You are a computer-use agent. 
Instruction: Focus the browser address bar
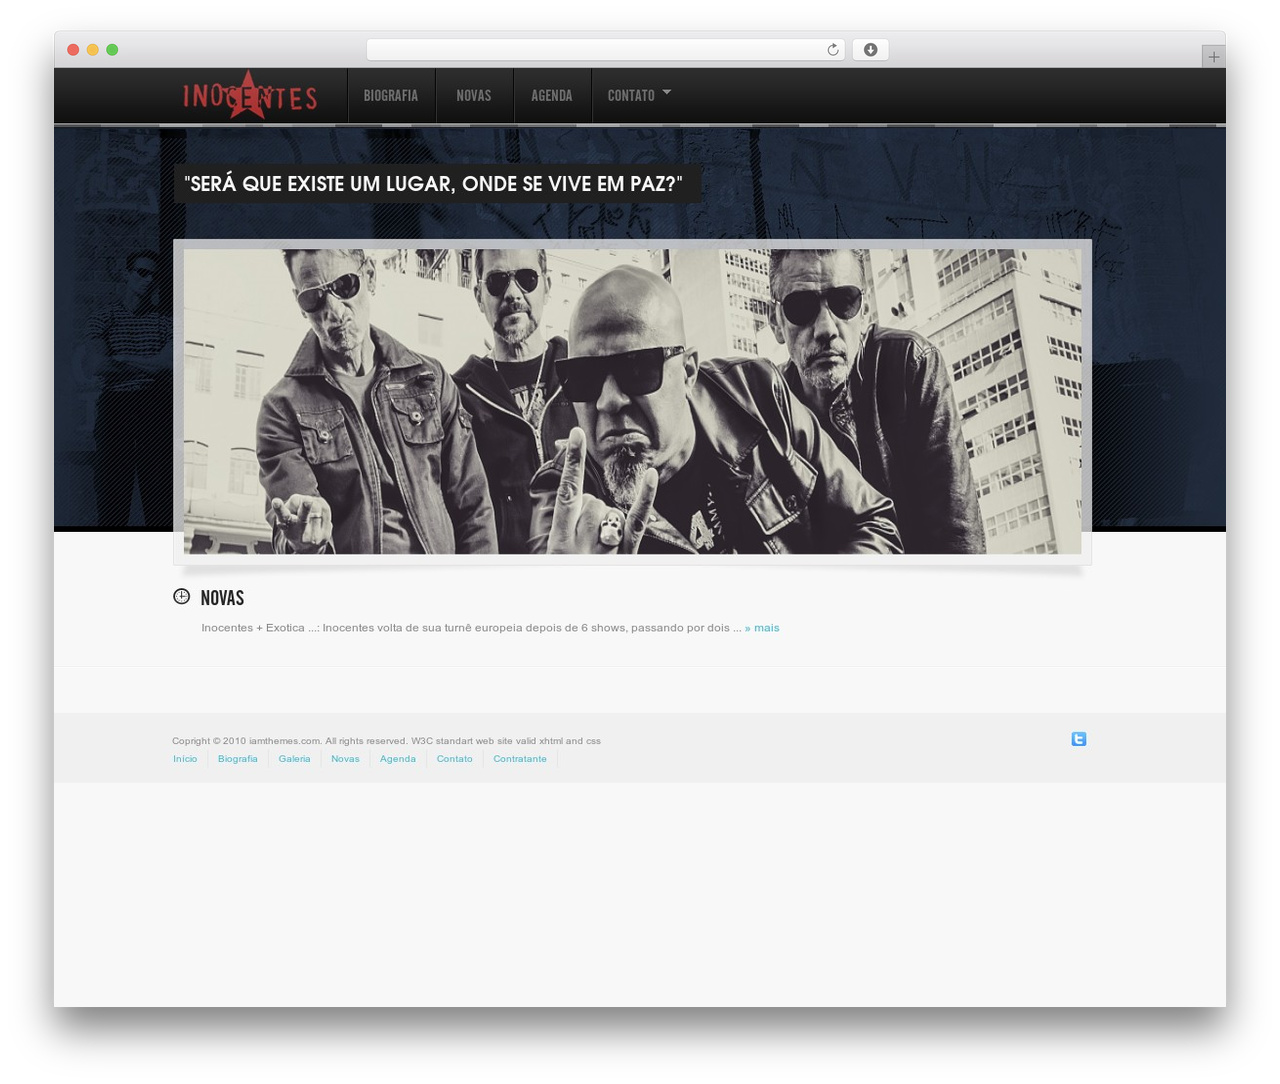point(605,50)
